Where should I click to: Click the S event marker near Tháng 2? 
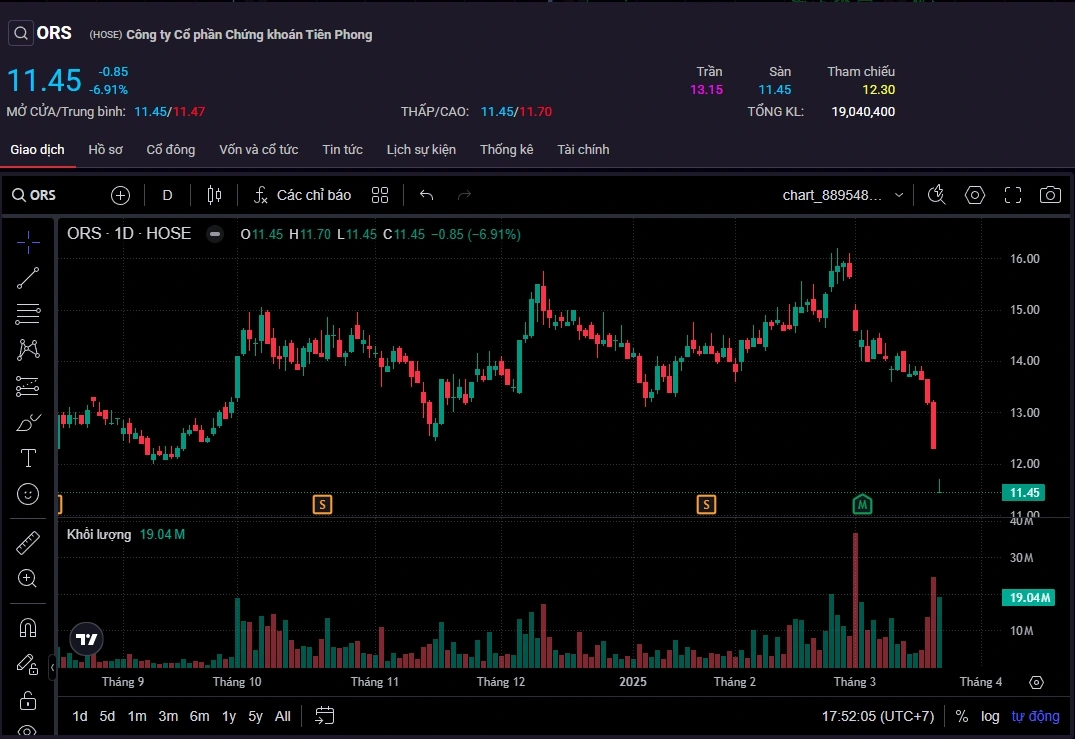coord(706,505)
